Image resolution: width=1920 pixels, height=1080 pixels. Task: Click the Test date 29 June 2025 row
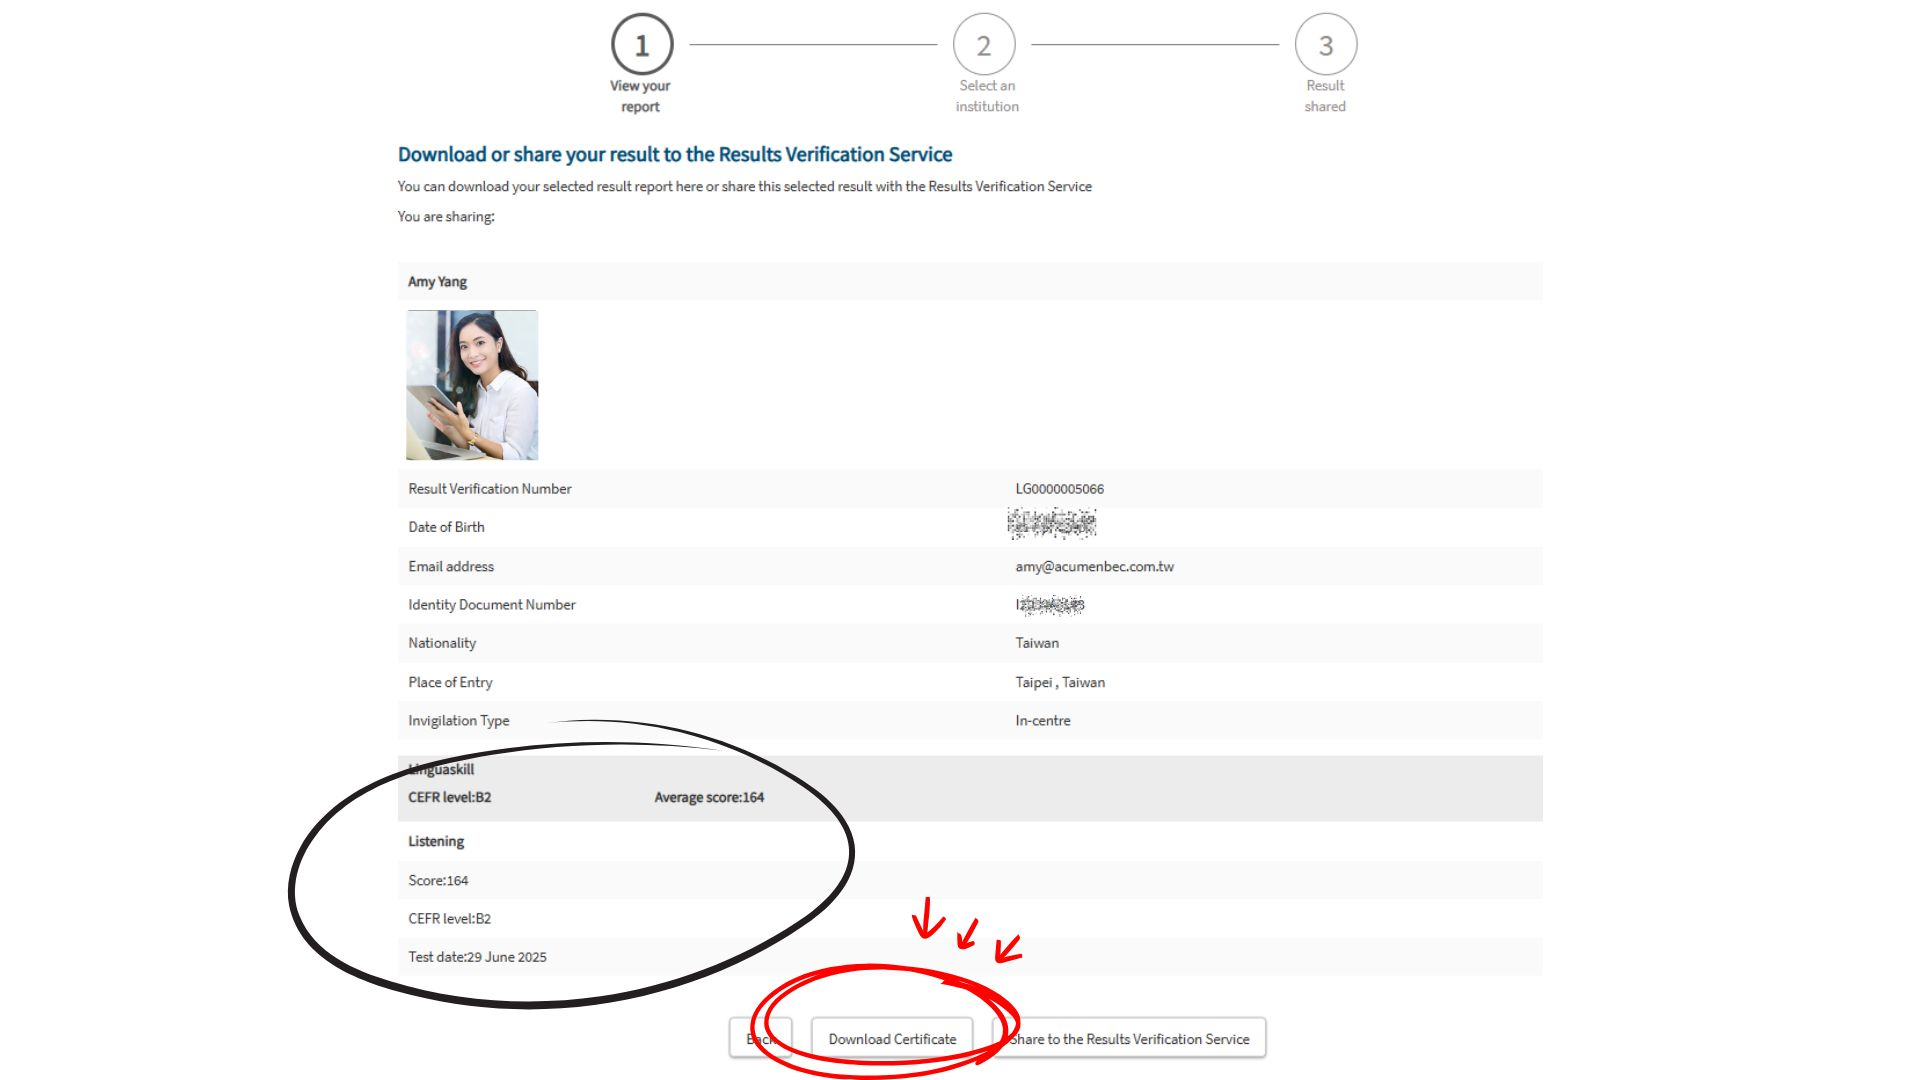(477, 957)
